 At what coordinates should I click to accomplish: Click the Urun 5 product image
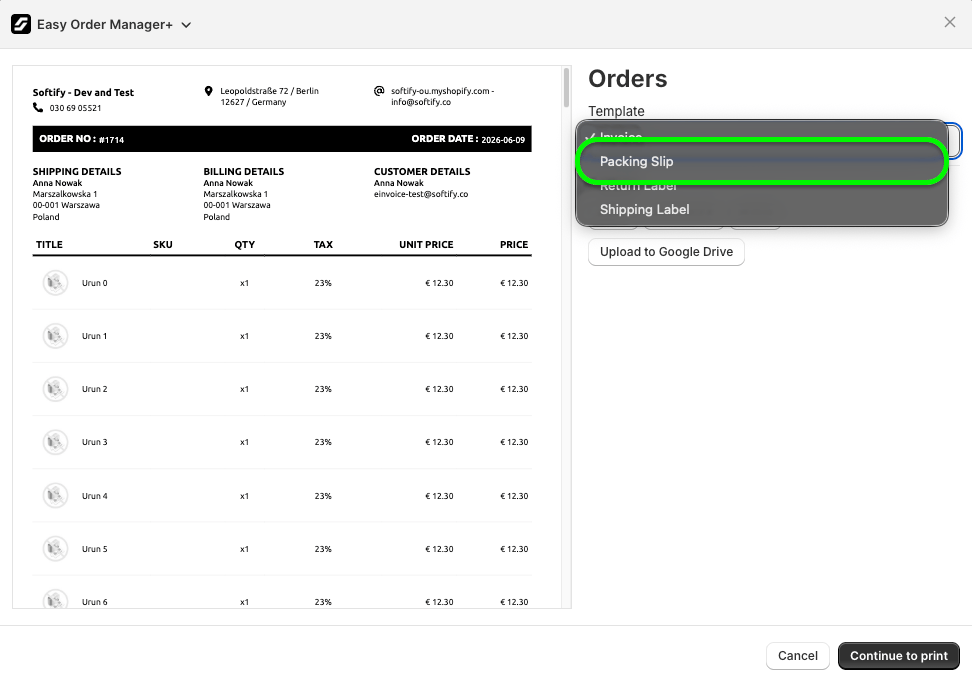tap(55, 548)
